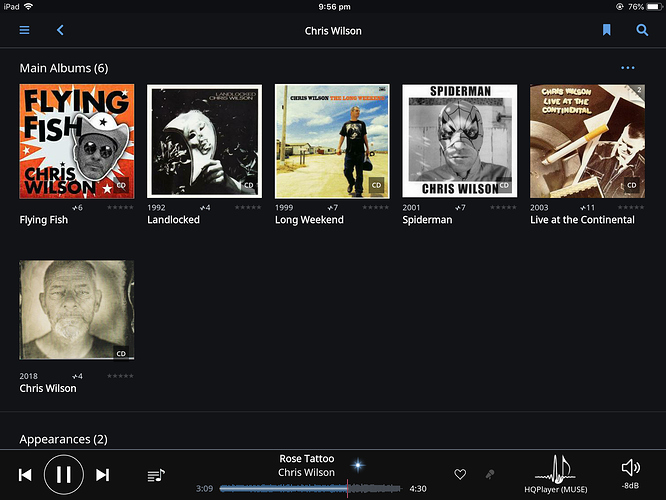Screen dimensions: 666x500
Task: Open the Long Weekend album cover
Action: pyautogui.click(x=332, y=141)
